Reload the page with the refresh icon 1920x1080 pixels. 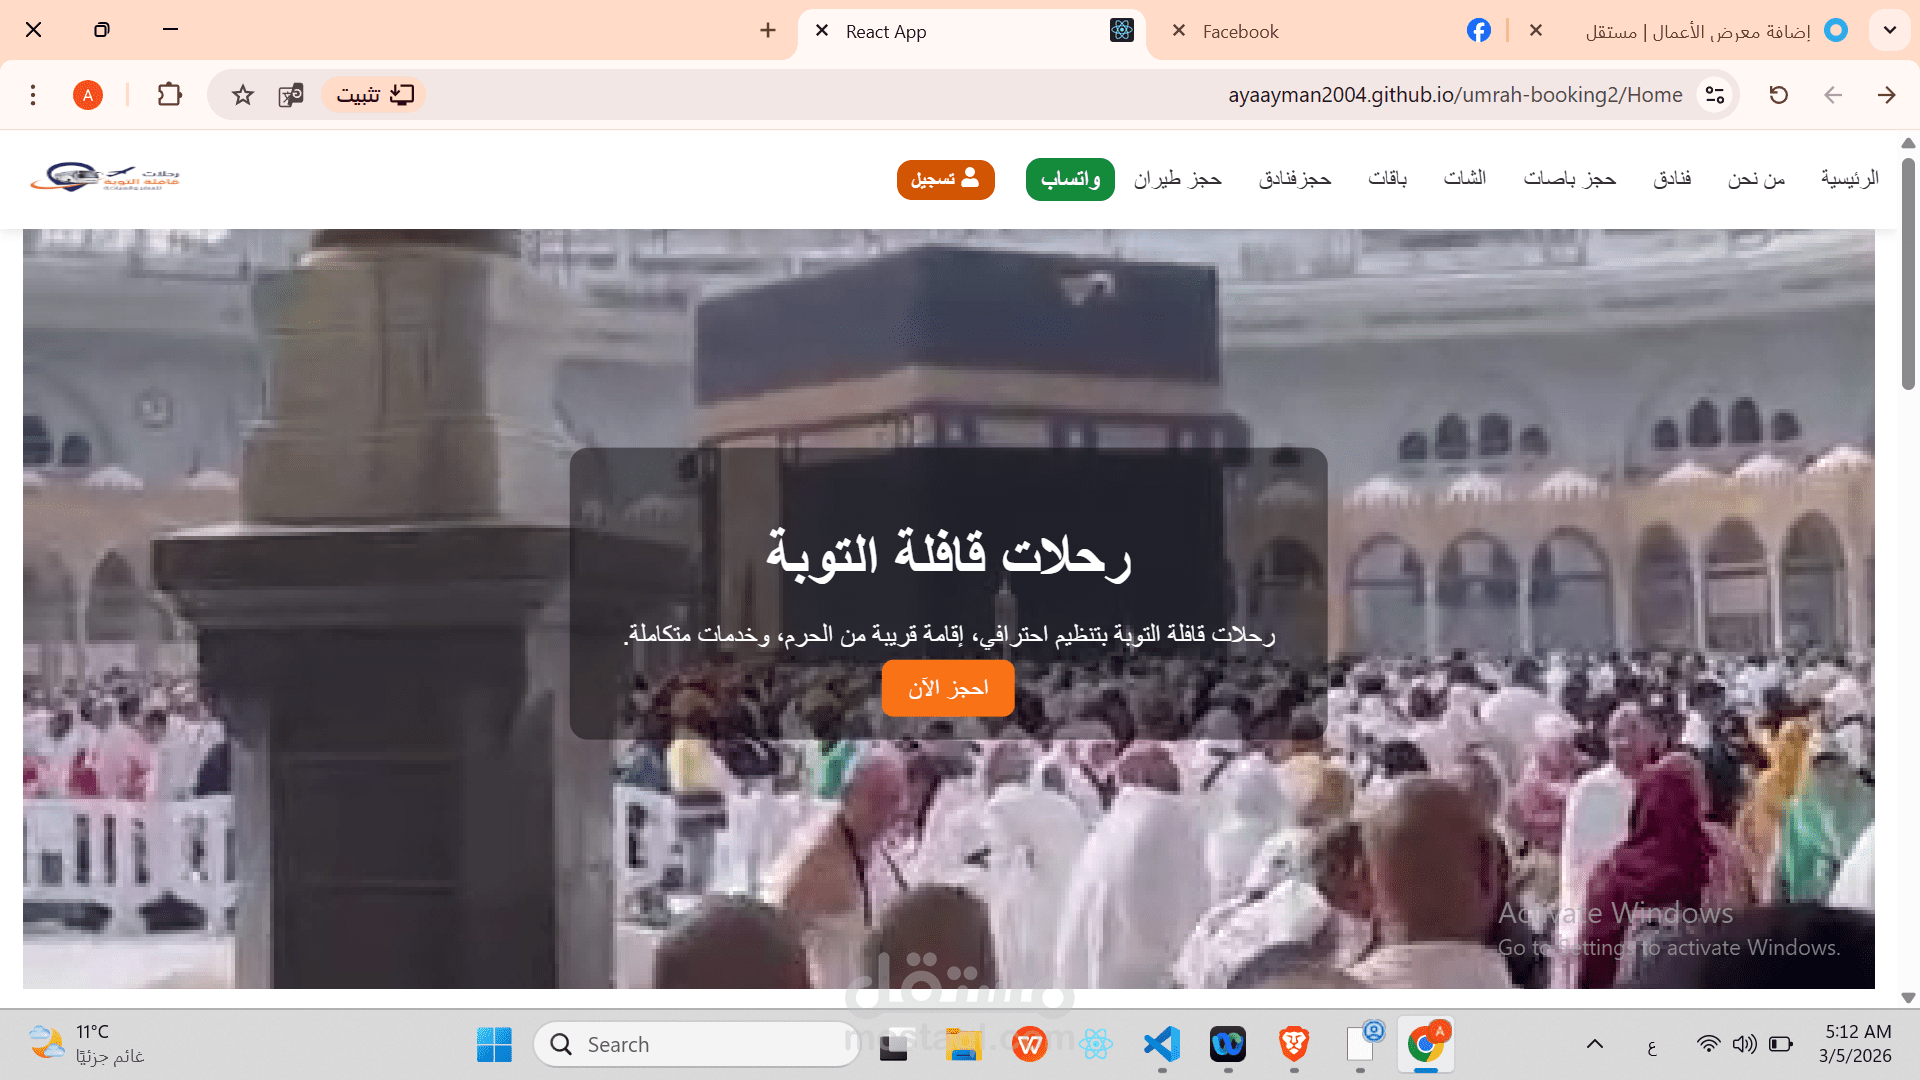tap(1778, 94)
